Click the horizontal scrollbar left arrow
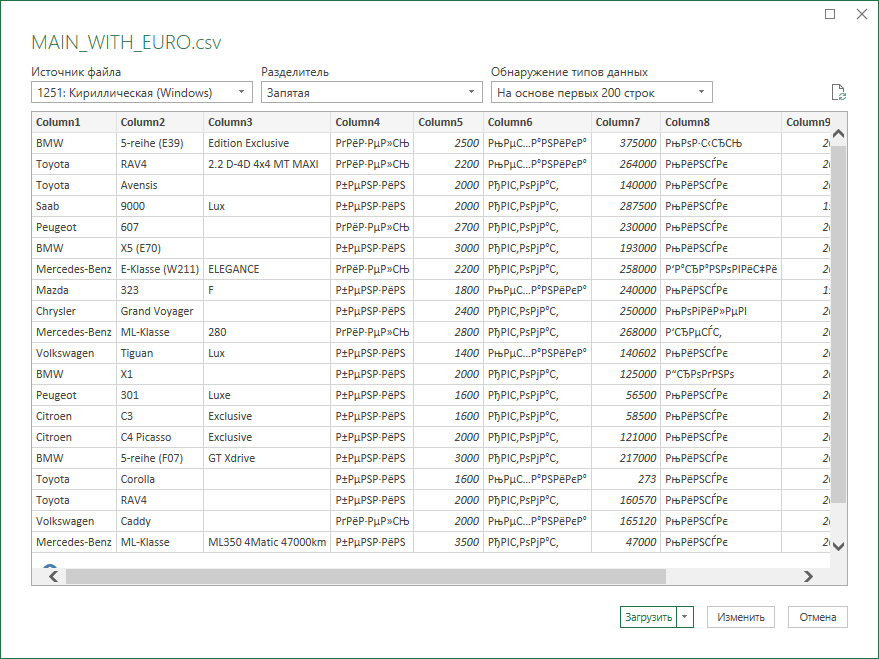 (x=53, y=576)
